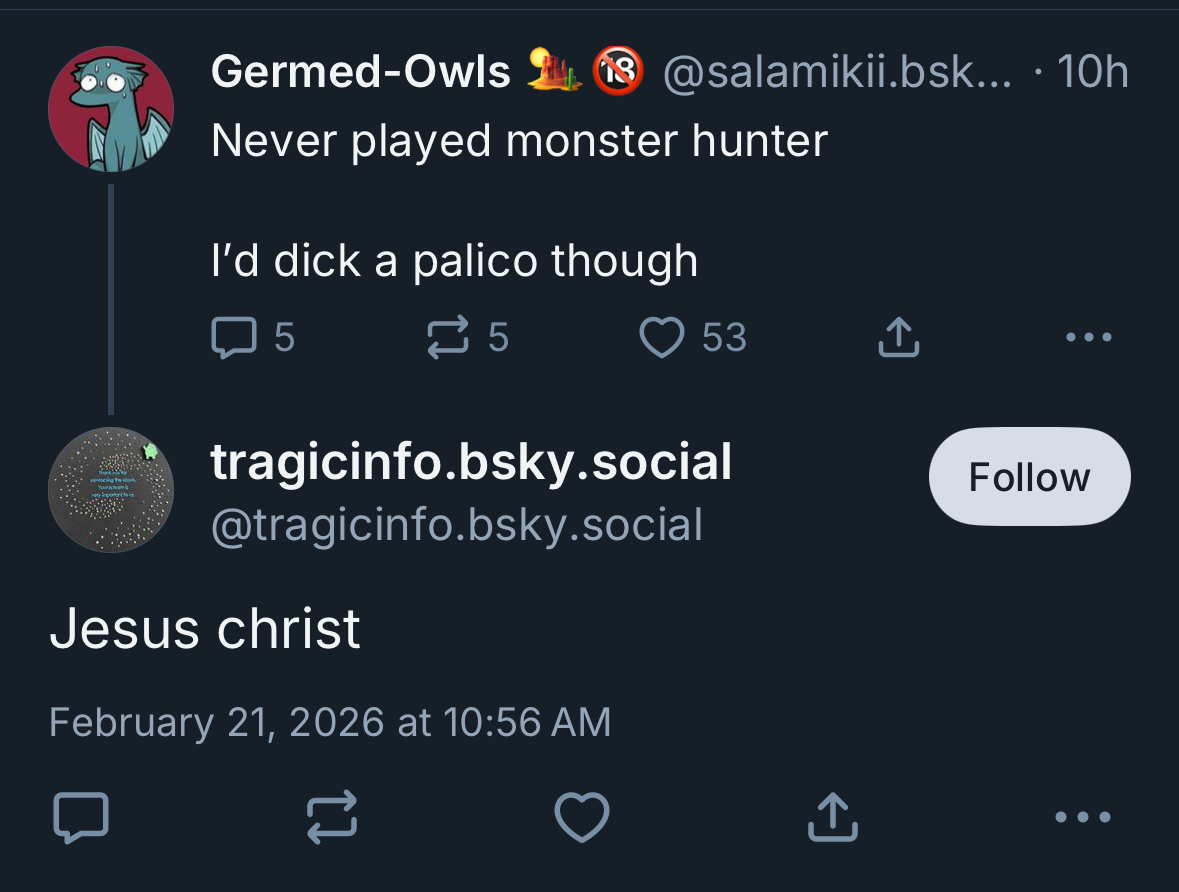The width and height of the screenshot is (1179, 892).
Task: Open the Germed-Owls display name link
Action: click(x=361, y=72)
